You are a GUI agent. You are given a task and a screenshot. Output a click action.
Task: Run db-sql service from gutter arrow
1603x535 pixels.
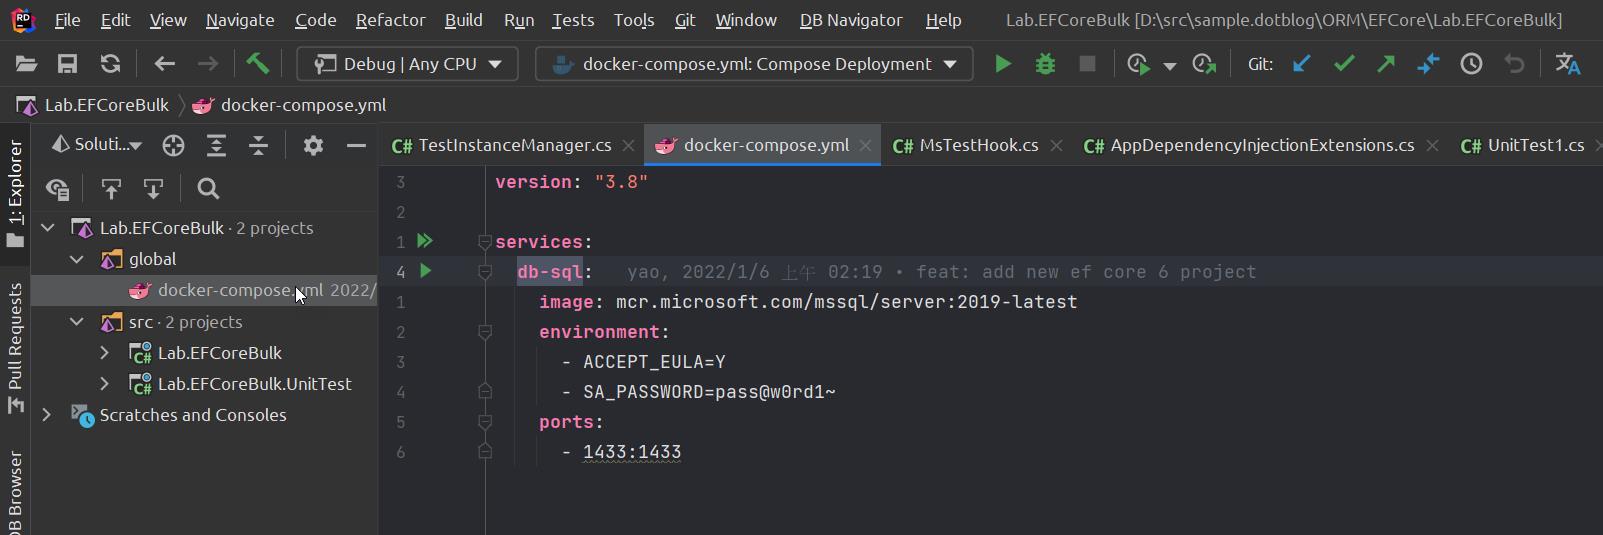pos(426,271)
